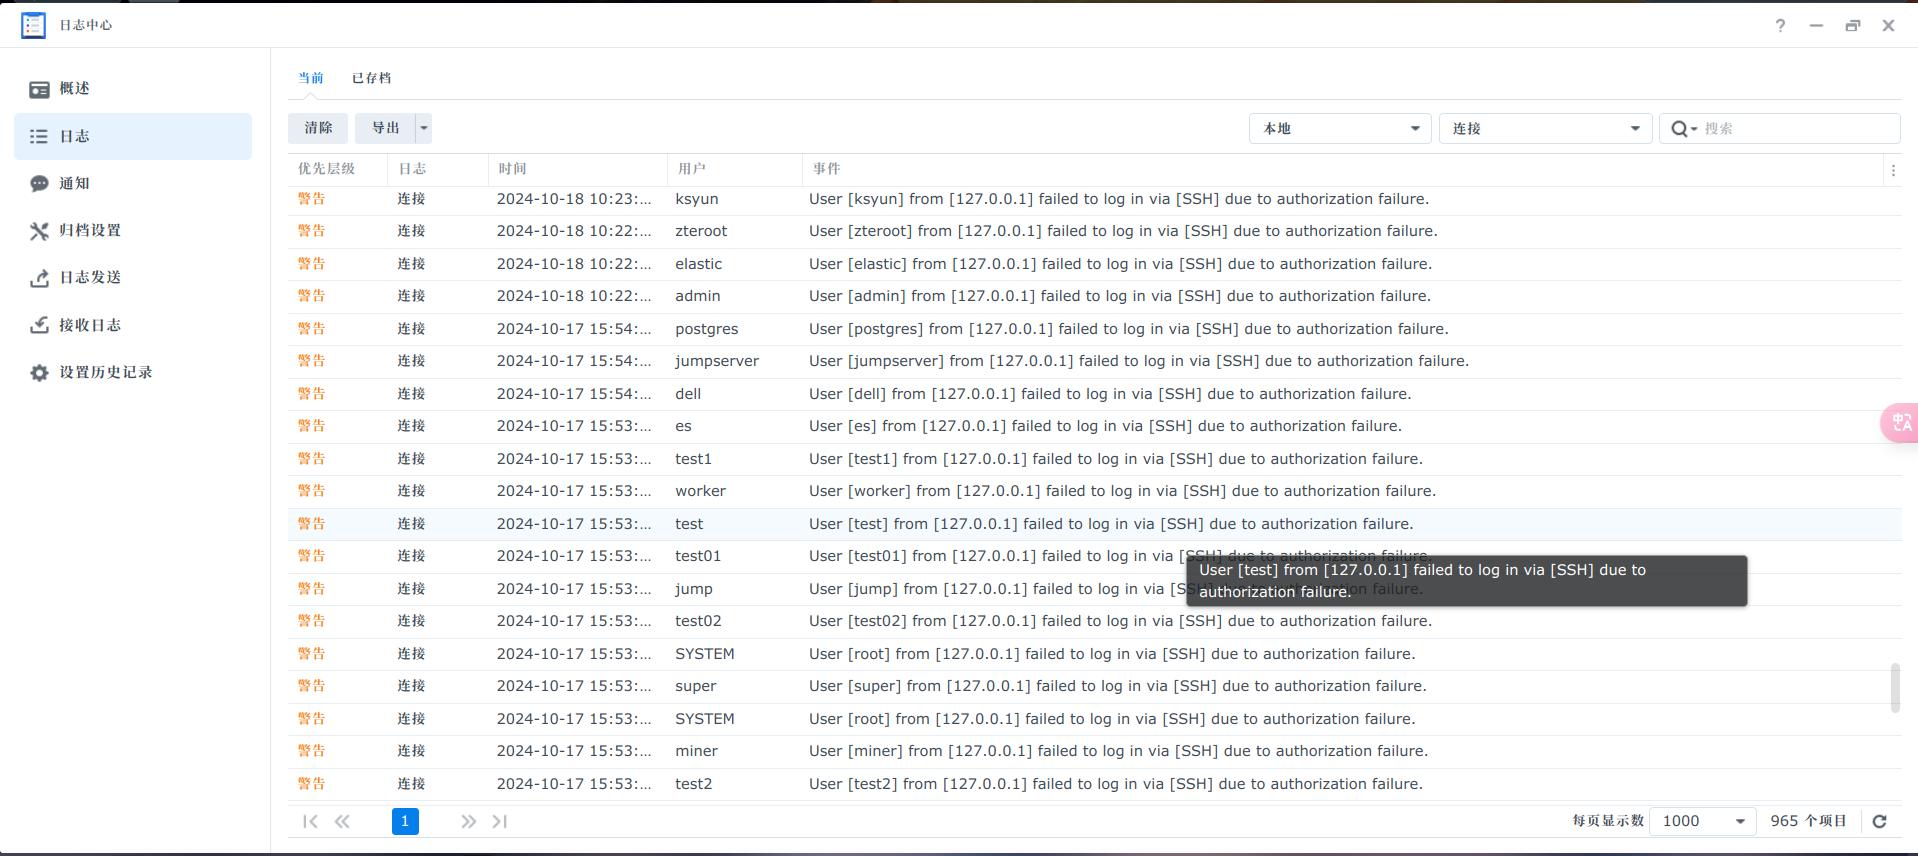Go to 日志发送 log sending
1918x856 pixels.
point(133,277)
